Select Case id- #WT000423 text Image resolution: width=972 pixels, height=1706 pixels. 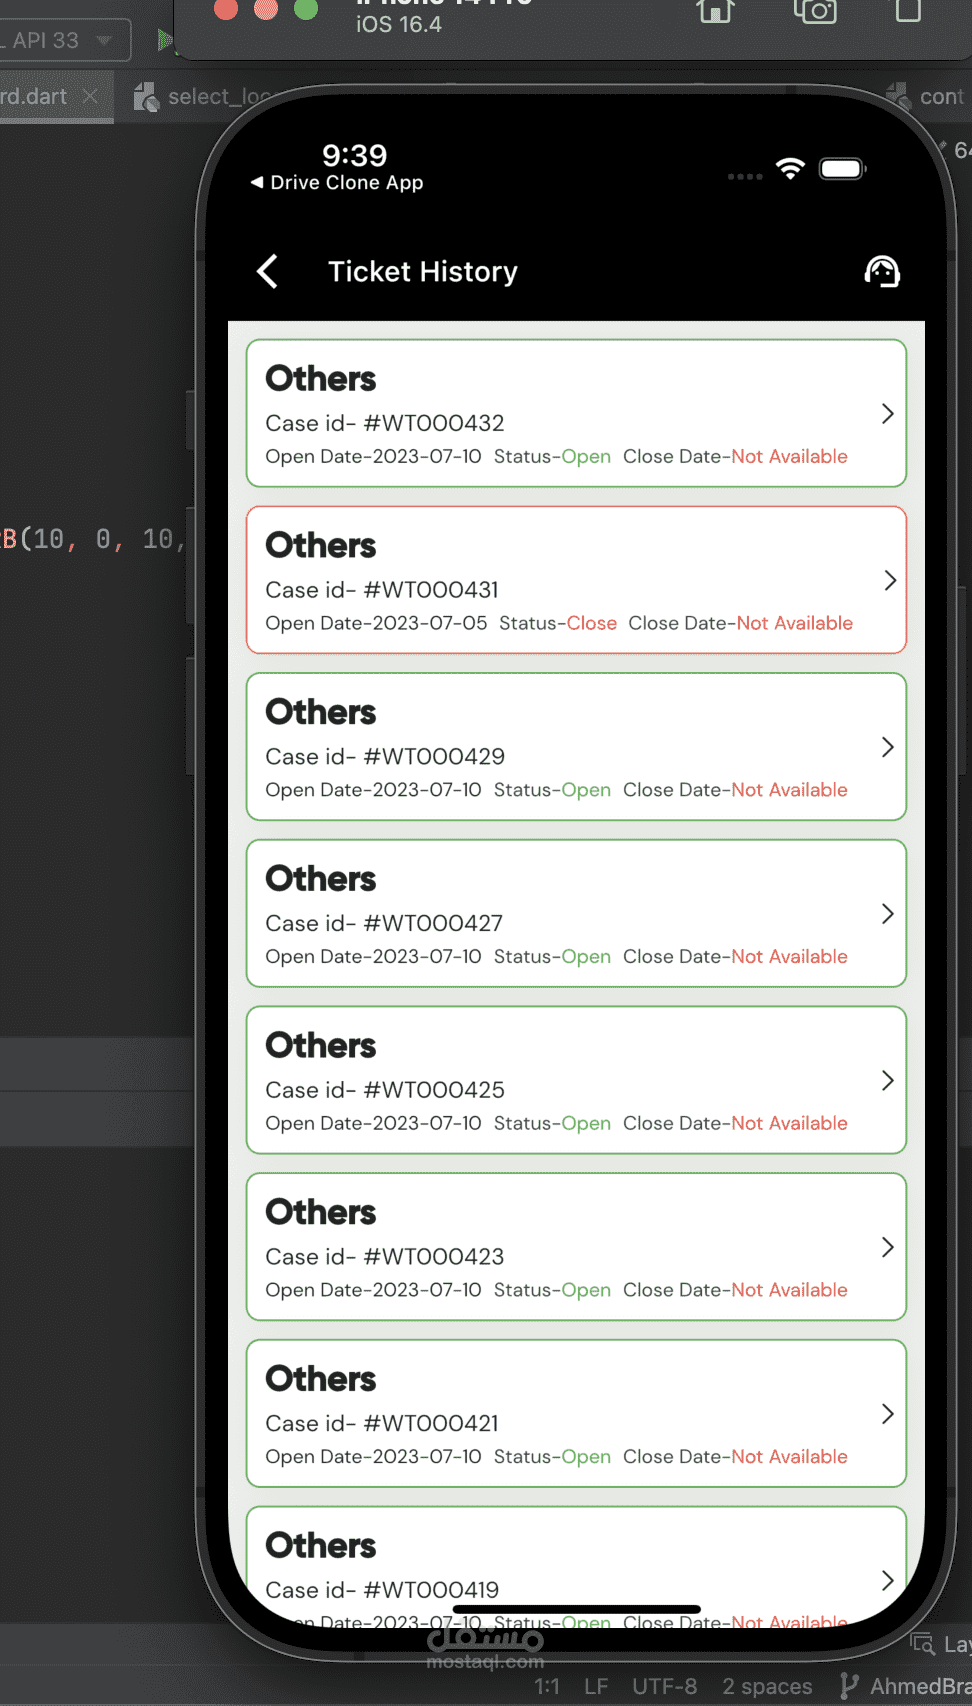[x=385, y=1257]
